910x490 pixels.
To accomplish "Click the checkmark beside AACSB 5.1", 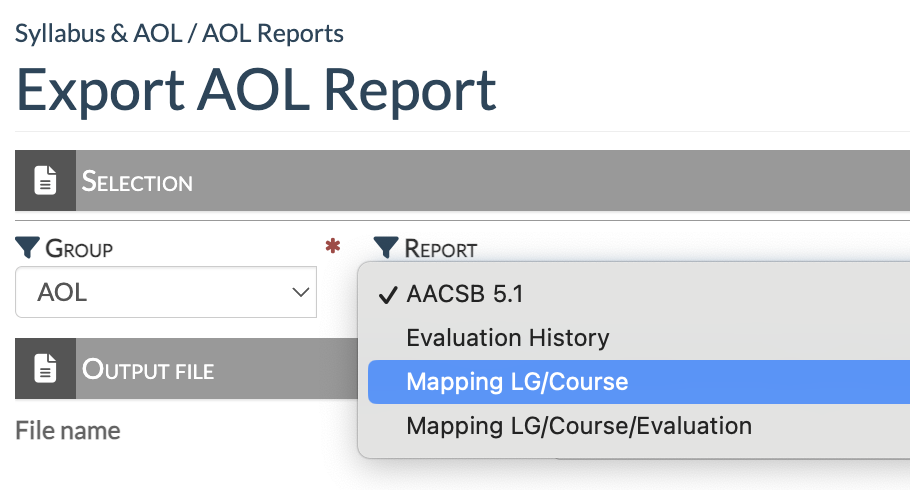I will pyautogui.click(x=387, y=295).
